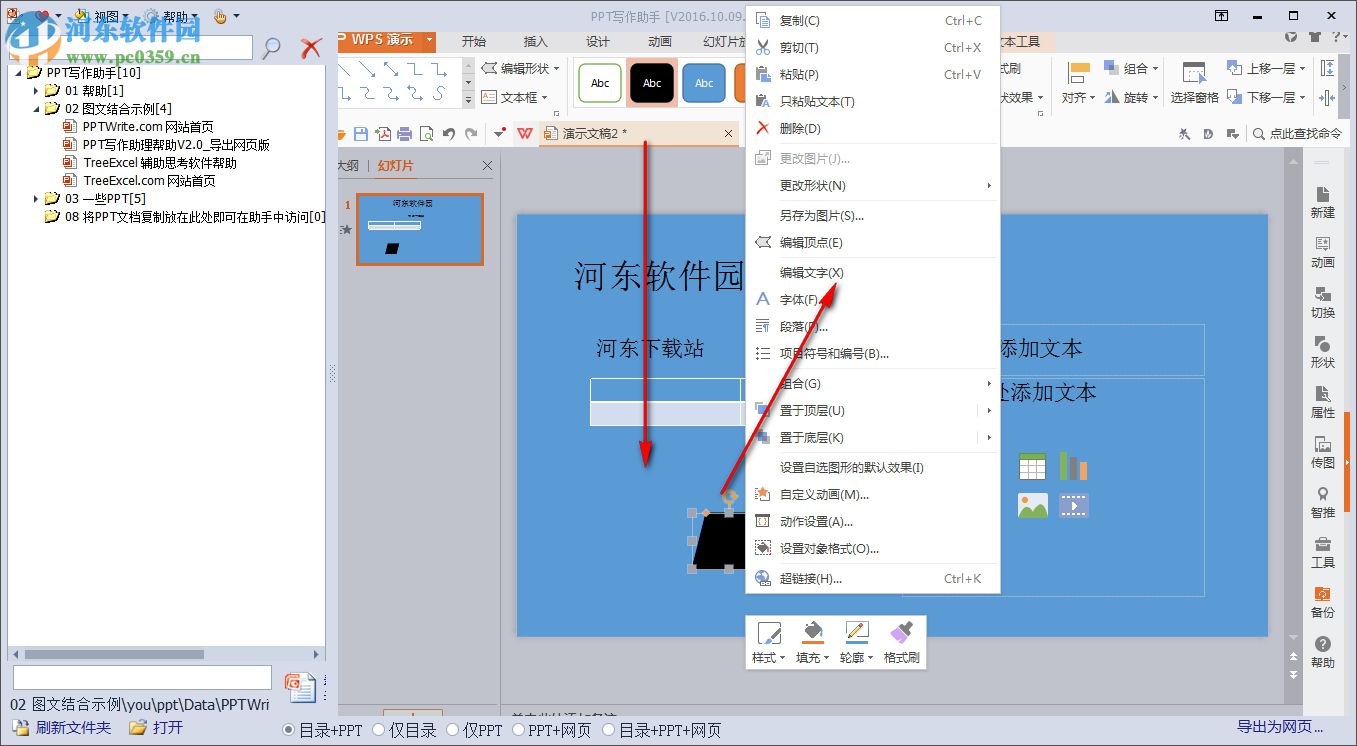Click the 刷新文件夹 link
This screenshot has width=1357, height=746.
(74, 728)
